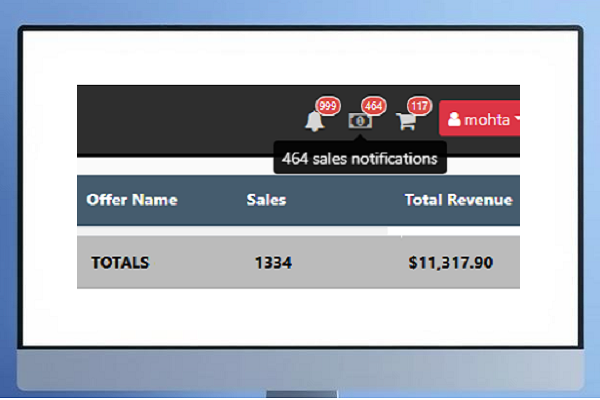Screen dimensions: 600x400
Task: Sort by Sales column header
Action: pos(266,200)
